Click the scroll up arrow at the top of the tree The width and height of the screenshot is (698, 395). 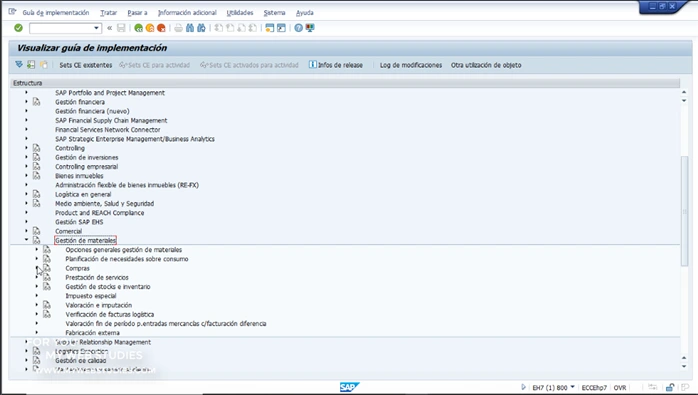coord(684,92)
